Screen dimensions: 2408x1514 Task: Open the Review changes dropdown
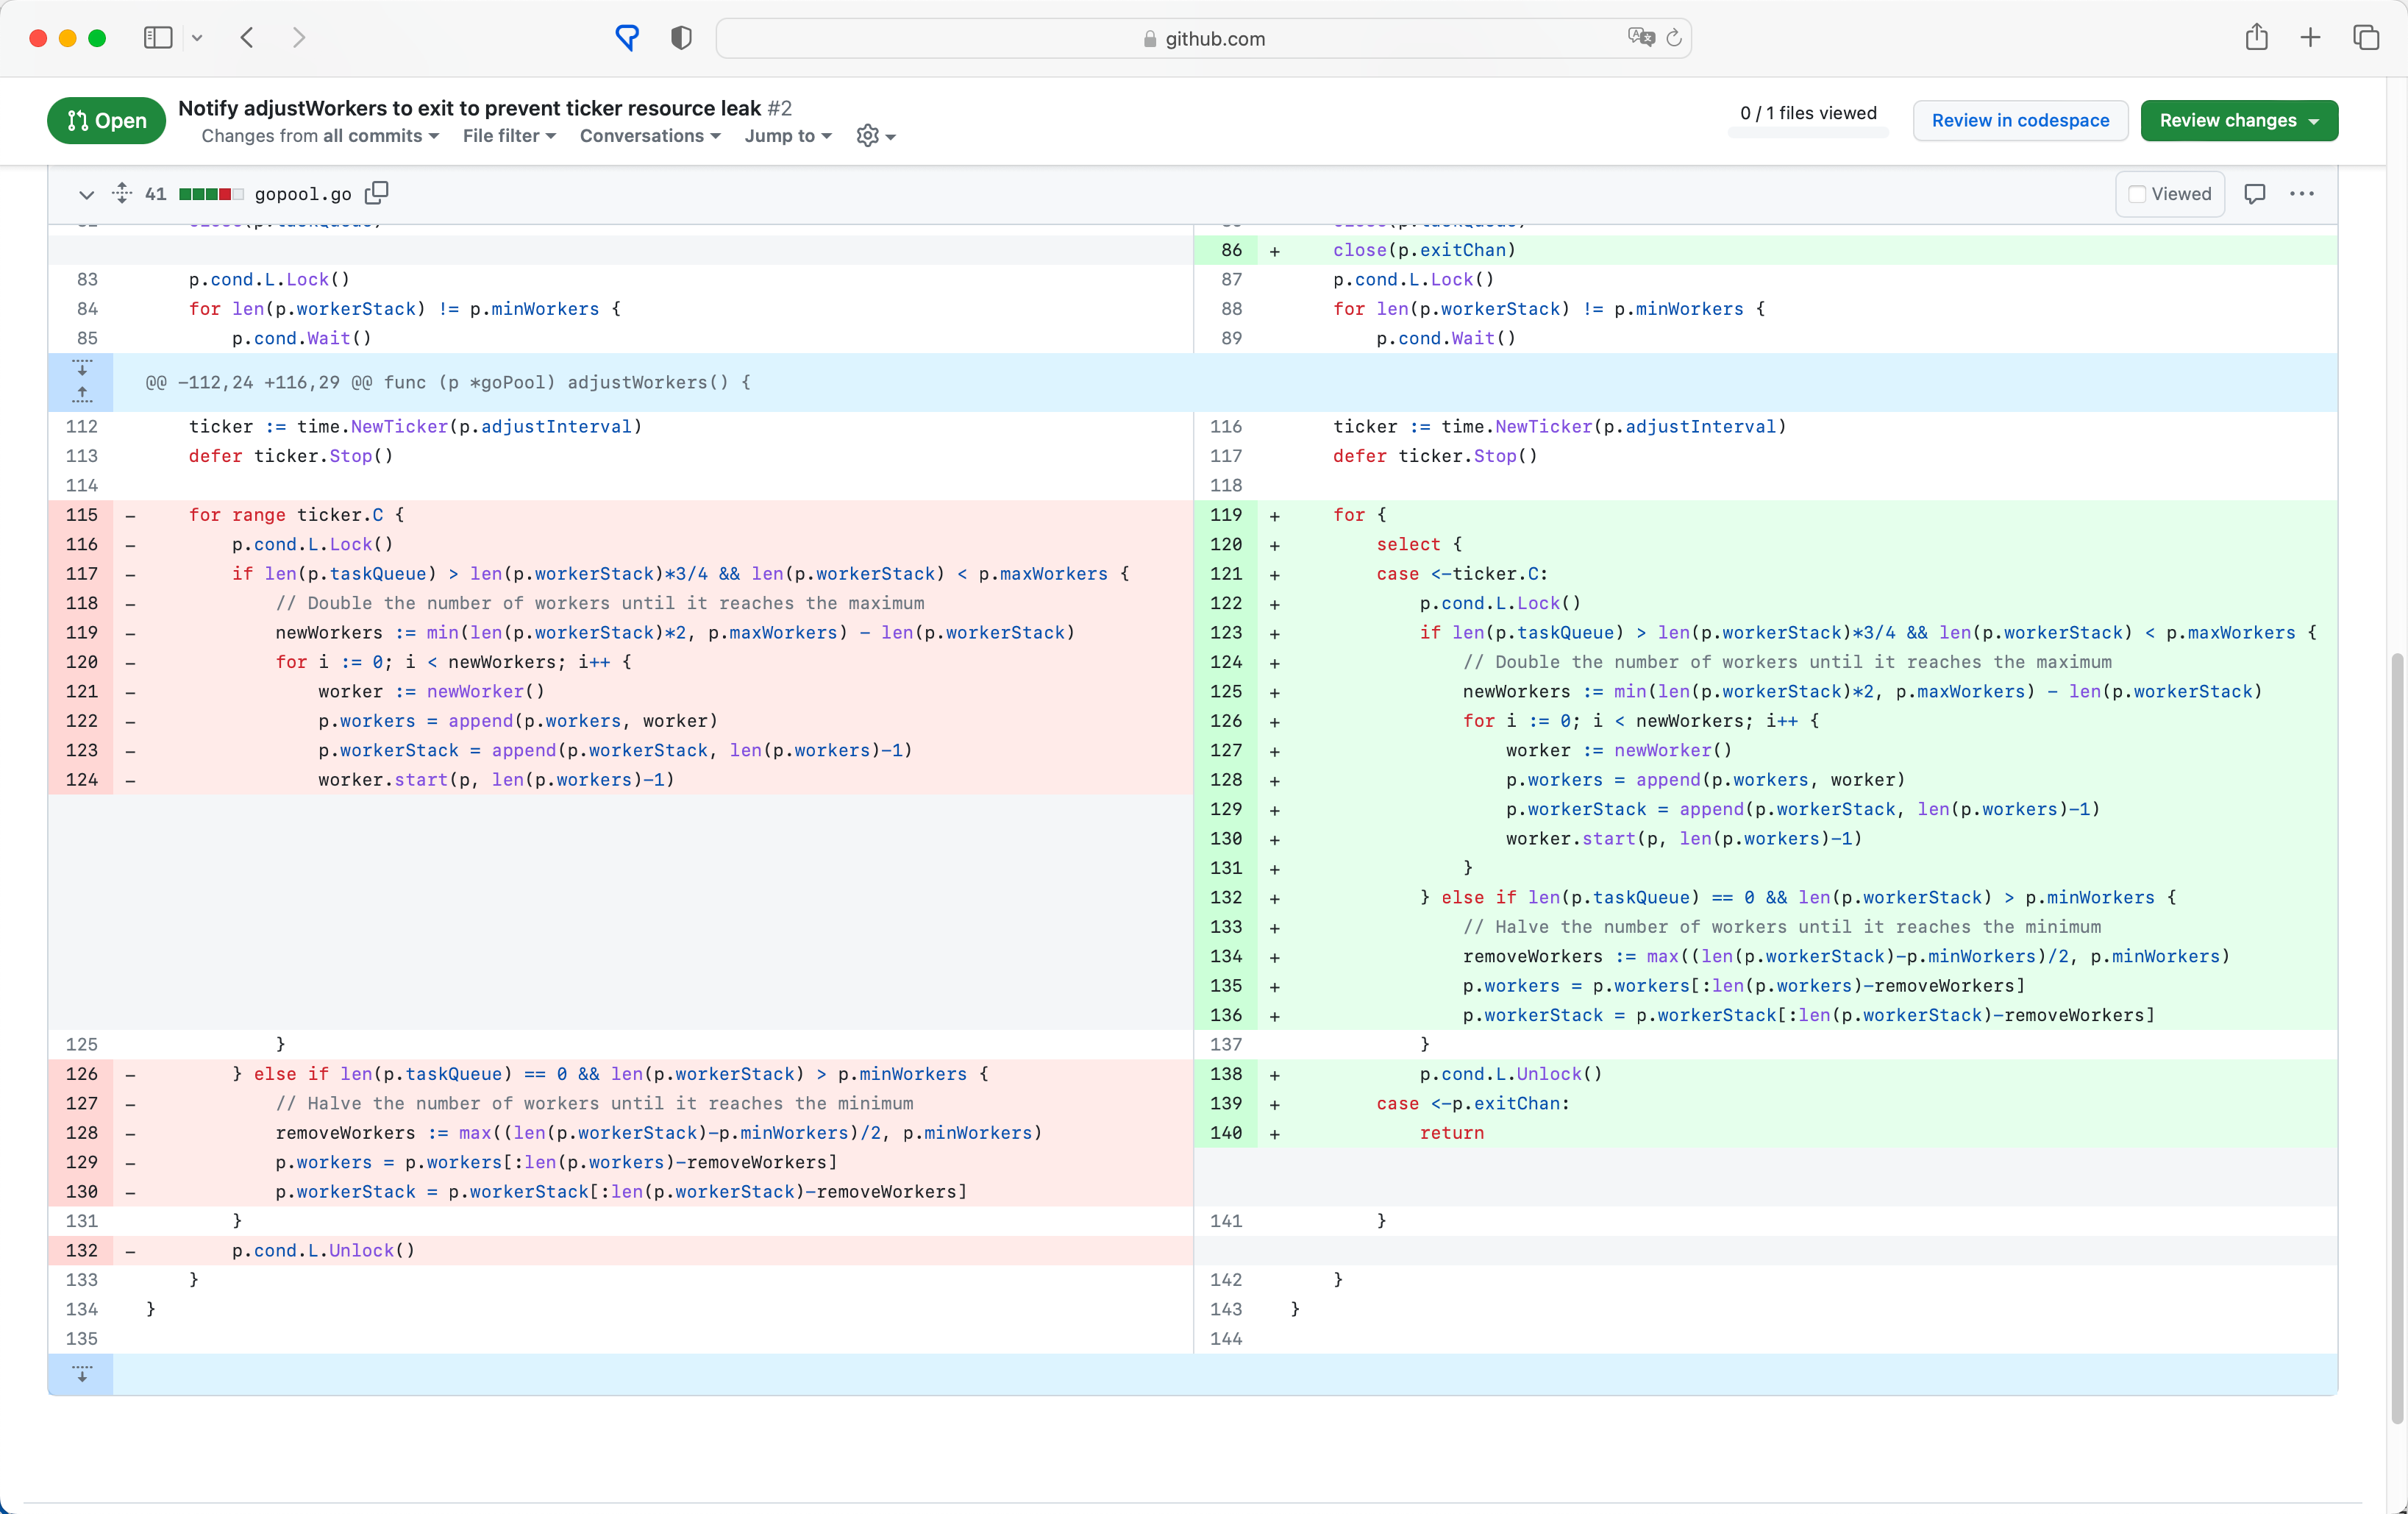[2239, 120]
